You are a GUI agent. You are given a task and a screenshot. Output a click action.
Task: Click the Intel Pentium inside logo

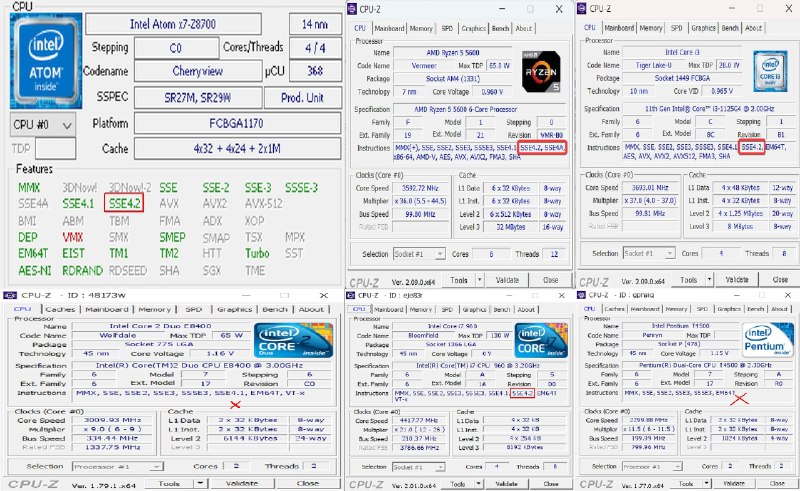coord(767,339)
